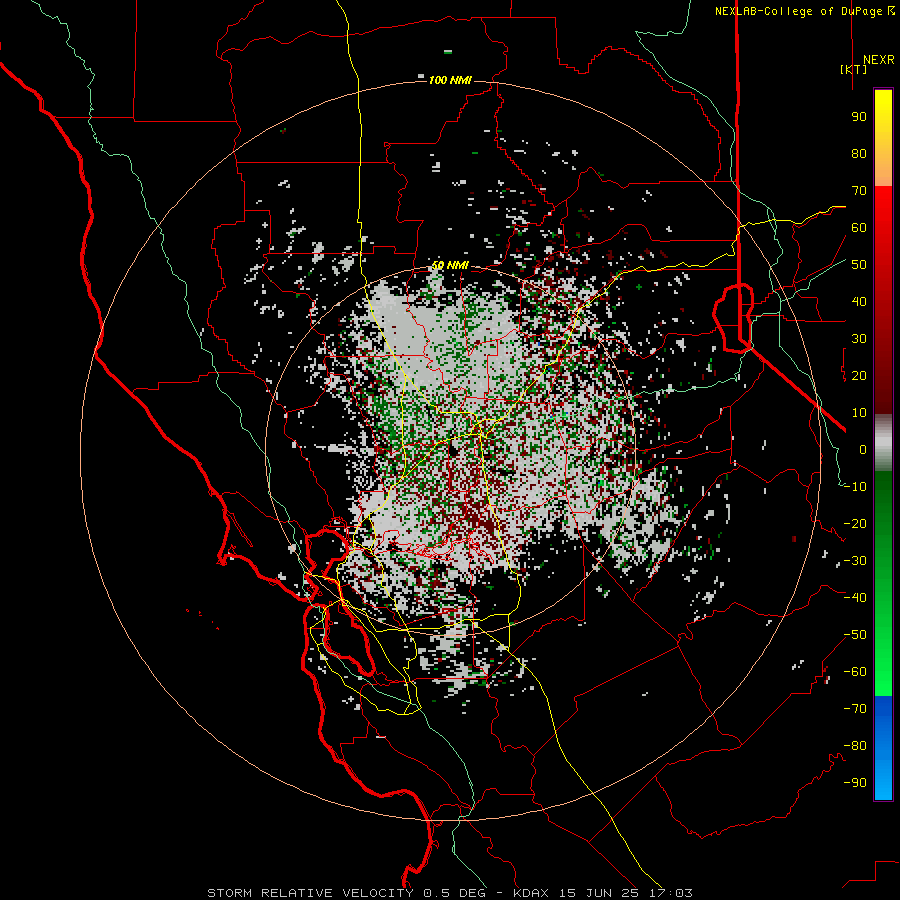
Task: Click the -20 value on velocity scale
Action: click(855, 524)
